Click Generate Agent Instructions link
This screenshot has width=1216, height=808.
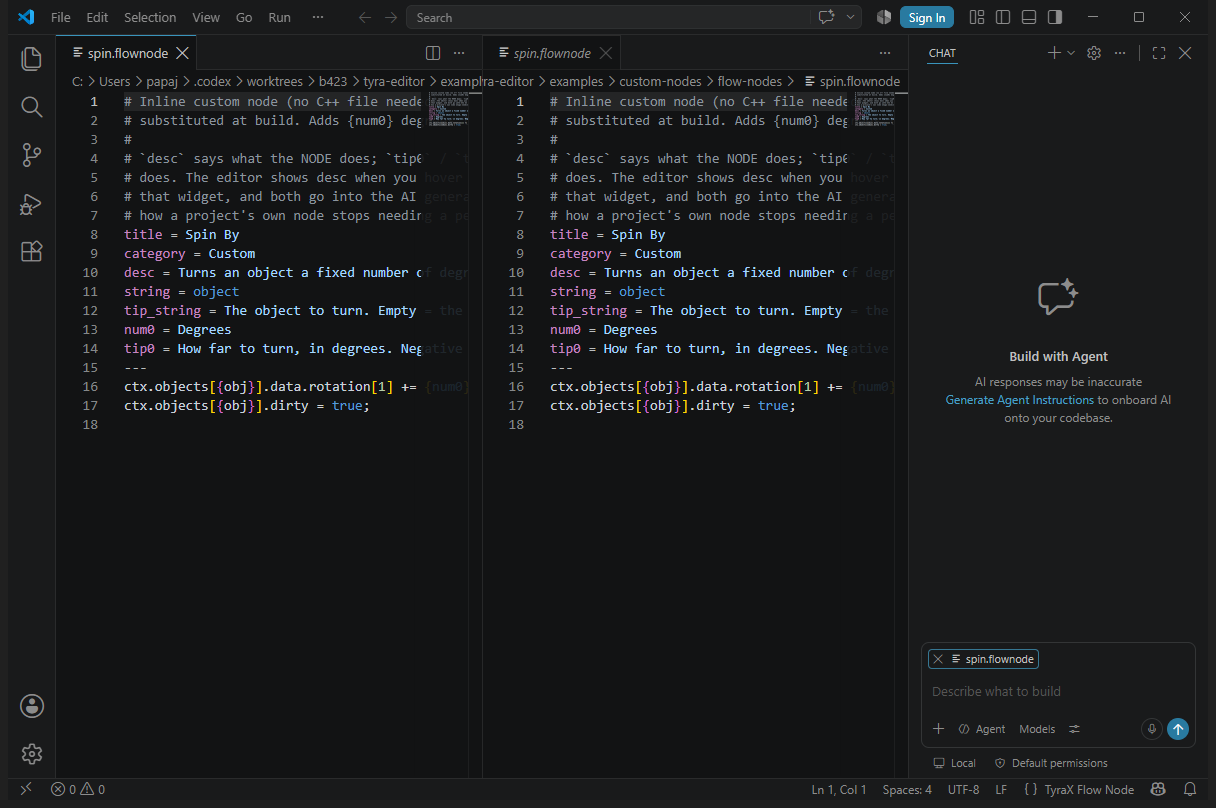(1020, 400)
